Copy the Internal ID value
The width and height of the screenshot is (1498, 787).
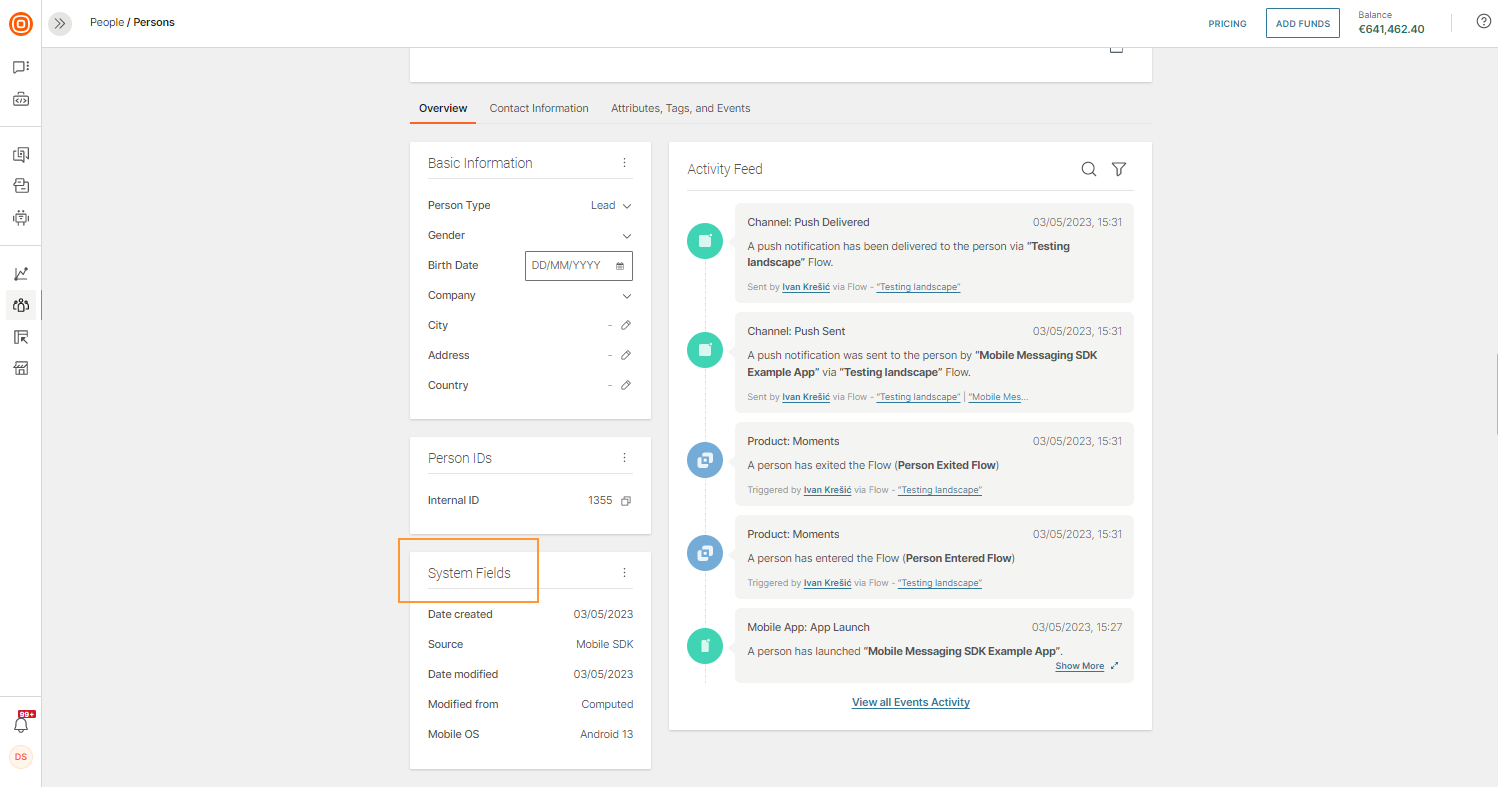[626, 500]
